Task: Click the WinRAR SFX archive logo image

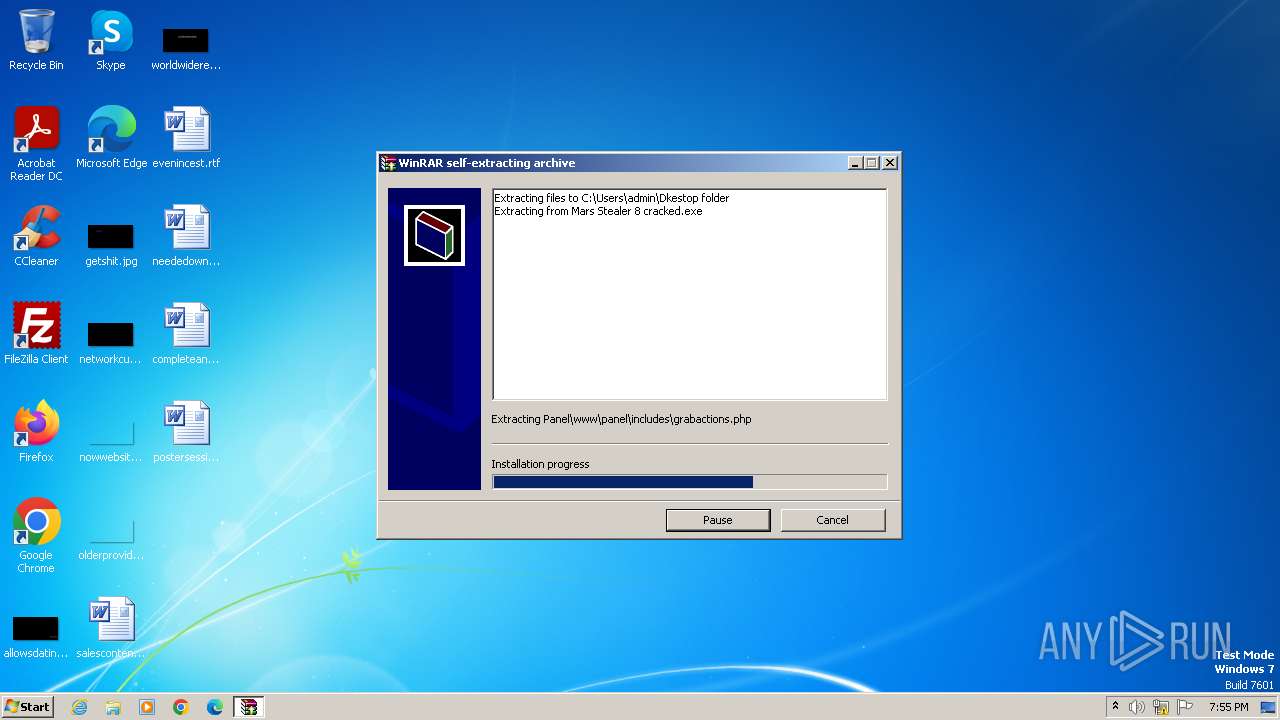Action: pos(434,235)
